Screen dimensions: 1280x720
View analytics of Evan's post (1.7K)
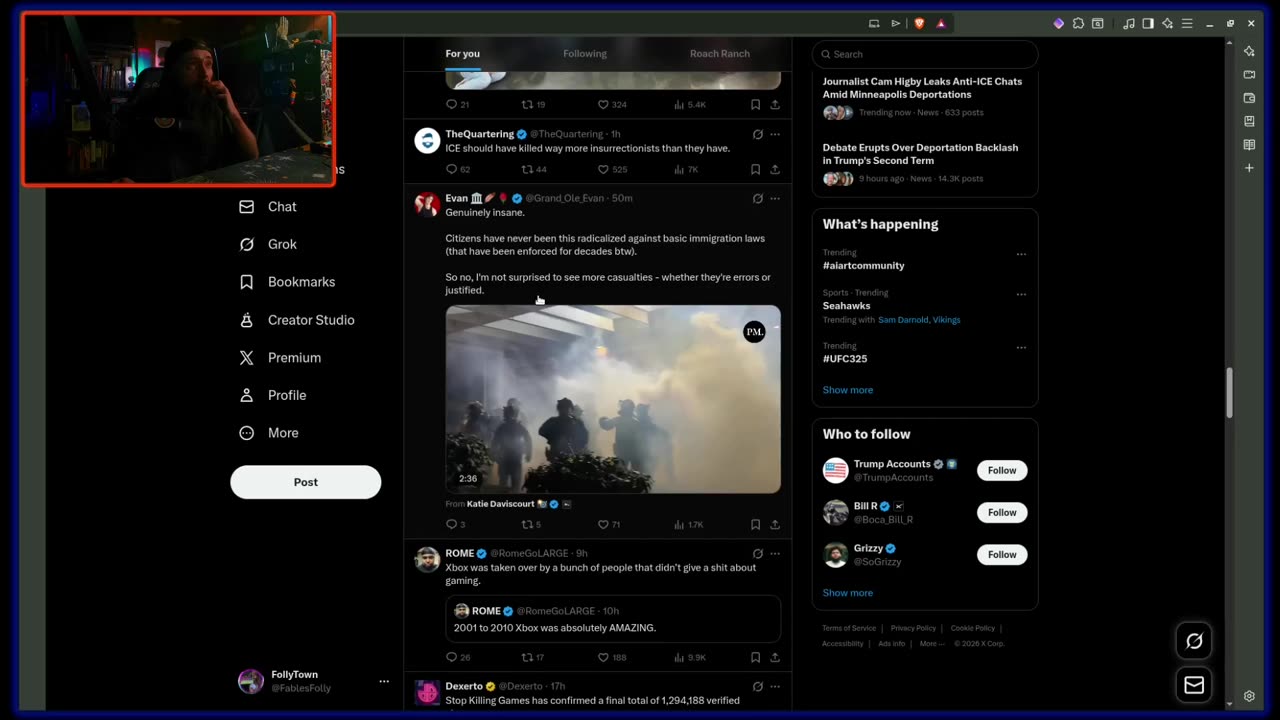(689, 524)
